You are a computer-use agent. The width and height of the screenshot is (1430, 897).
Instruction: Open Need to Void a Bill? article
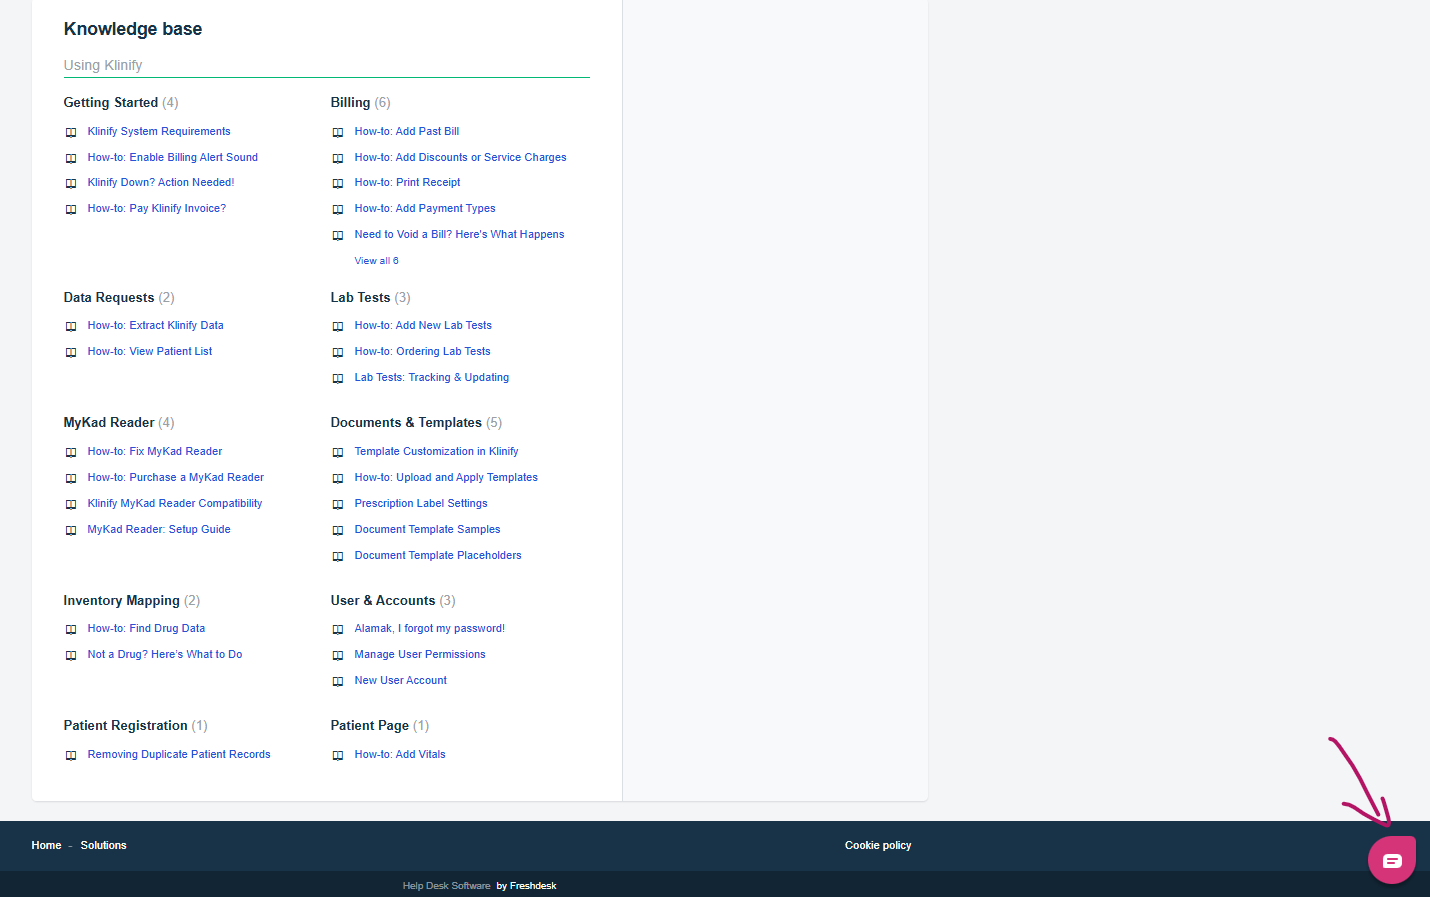[x=459, y=234]
